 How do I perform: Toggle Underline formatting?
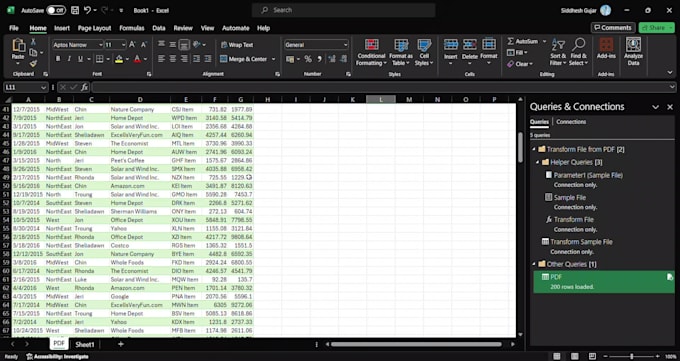(x=80, y=59)
